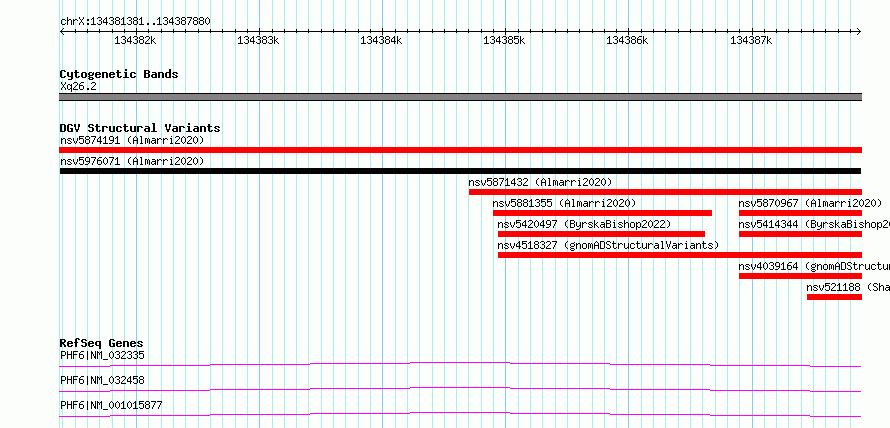The height and width of the screenshot is (428, 890).
Task: Select the red bar under nsv5881355
Action: [x=602, y=213]
